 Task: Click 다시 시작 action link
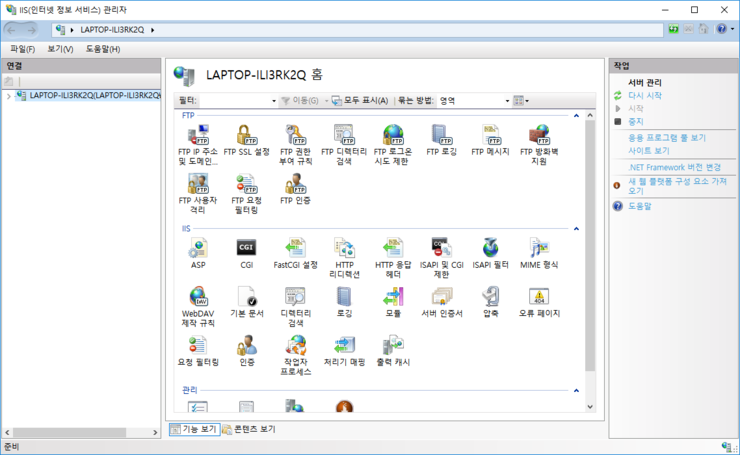[645, 96]
